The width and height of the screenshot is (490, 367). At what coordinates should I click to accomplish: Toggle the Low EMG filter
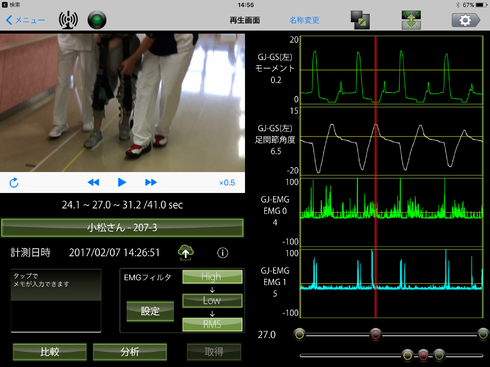212,300
